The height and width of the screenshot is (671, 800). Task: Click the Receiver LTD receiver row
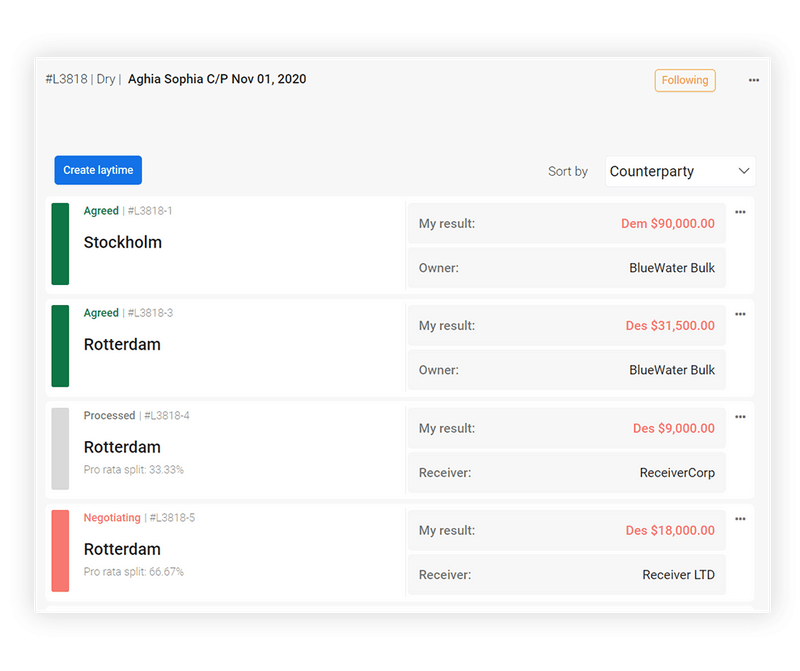tap(566, 575)
